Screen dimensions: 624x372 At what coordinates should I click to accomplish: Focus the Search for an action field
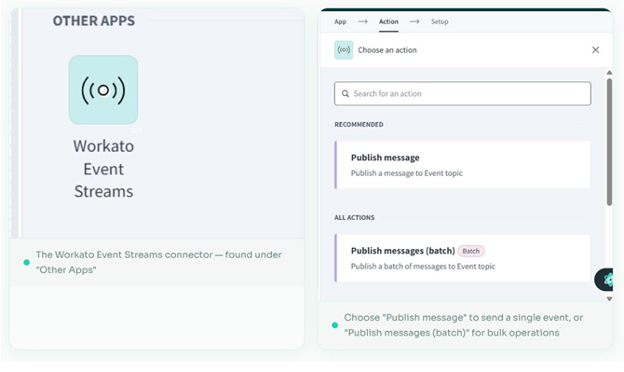pos(462,93)
